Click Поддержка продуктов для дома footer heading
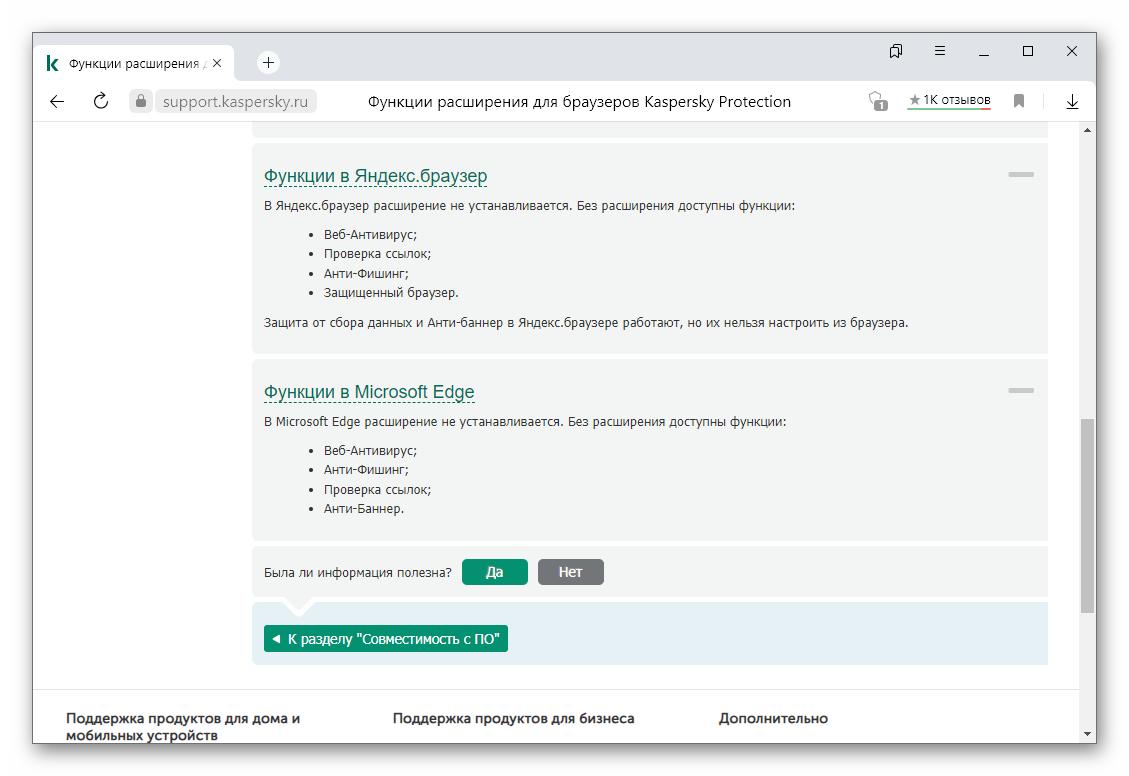 (183, 726)
